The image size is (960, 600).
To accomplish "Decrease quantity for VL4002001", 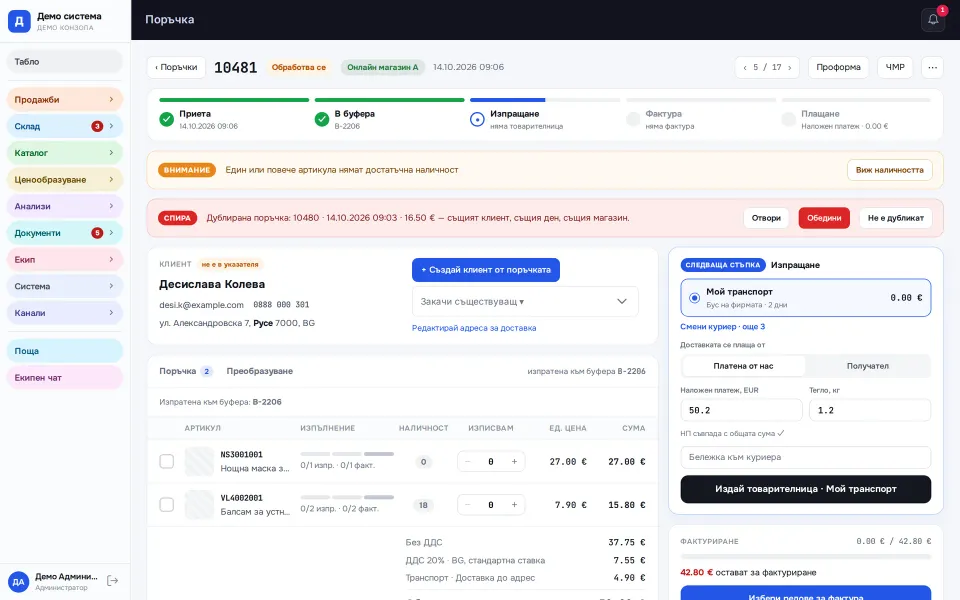I will coord(468,505).
